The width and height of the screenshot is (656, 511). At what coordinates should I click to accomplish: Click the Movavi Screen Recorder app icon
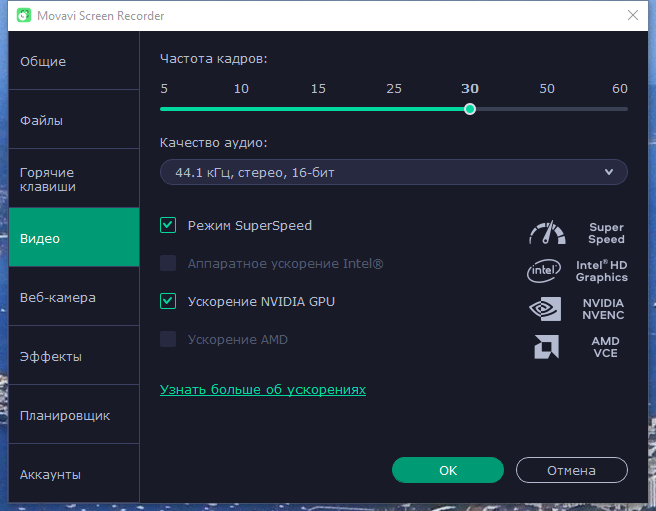[24, 15]
